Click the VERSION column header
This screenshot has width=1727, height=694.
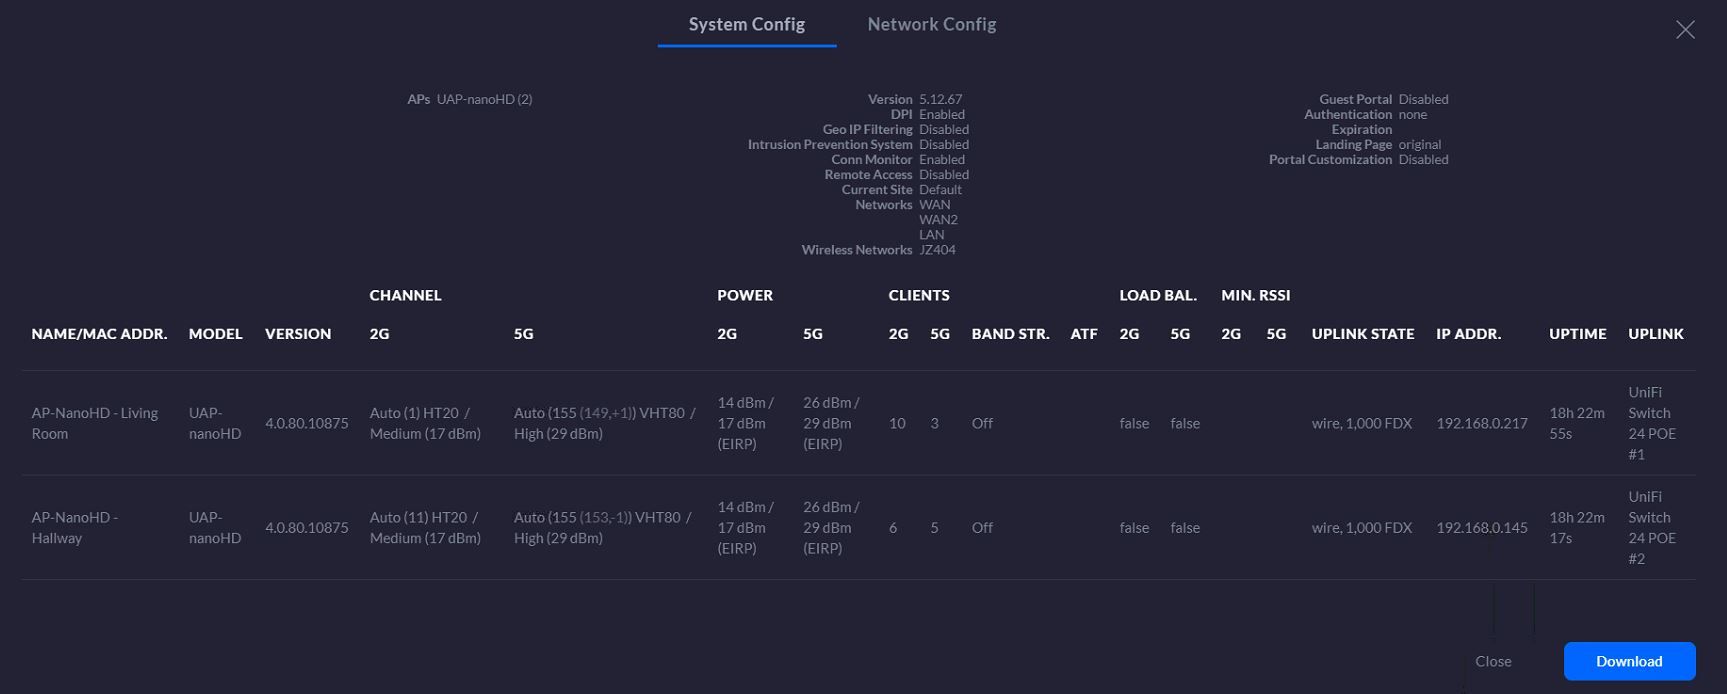tap(298, 334)
